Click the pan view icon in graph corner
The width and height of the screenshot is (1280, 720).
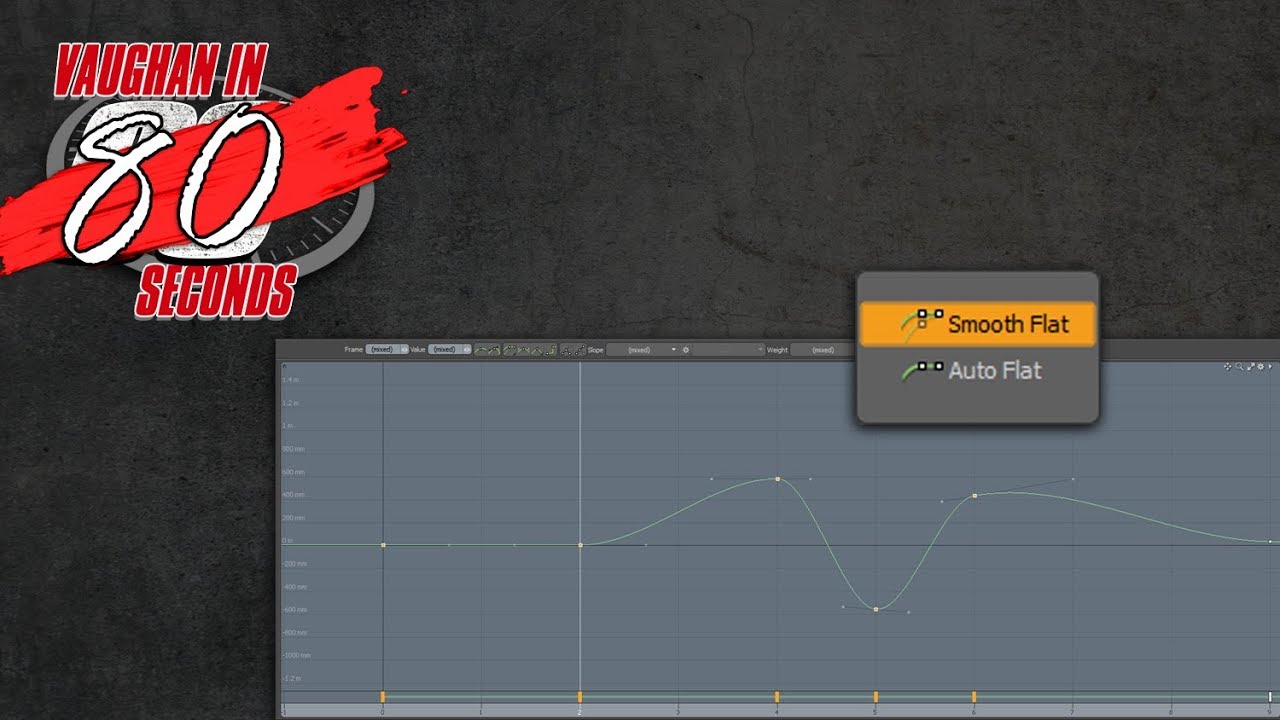(1228, 367)
